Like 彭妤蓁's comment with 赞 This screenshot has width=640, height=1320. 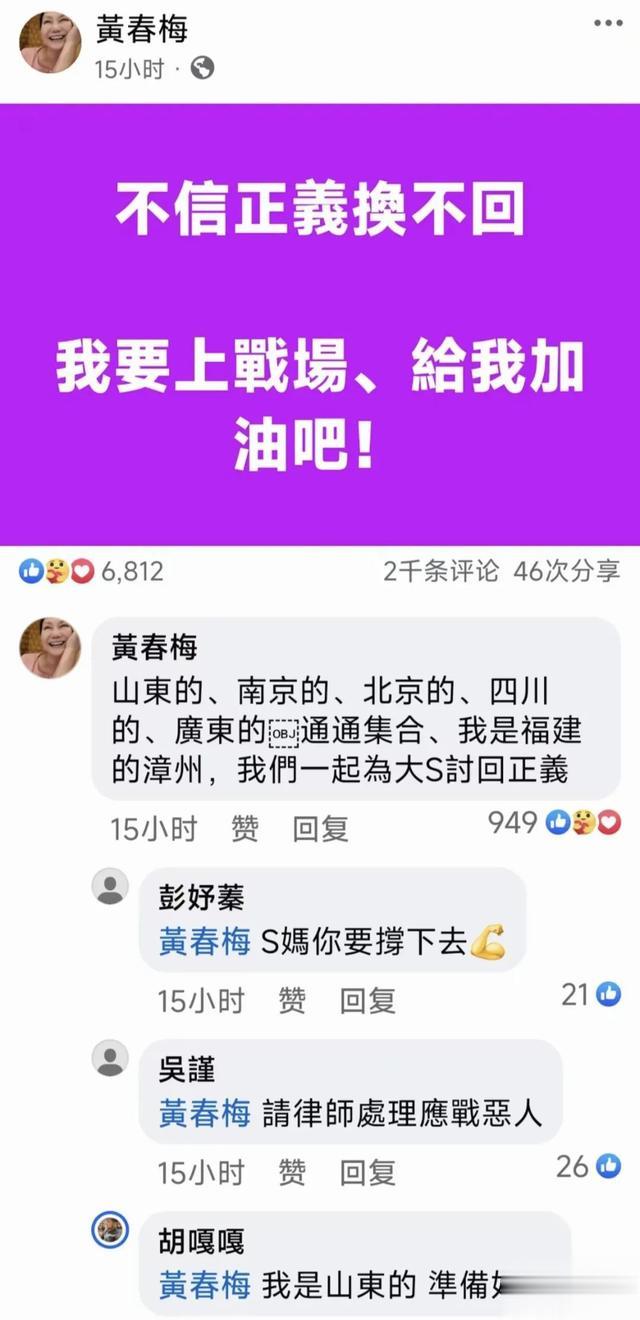[x=292, y=1000]
